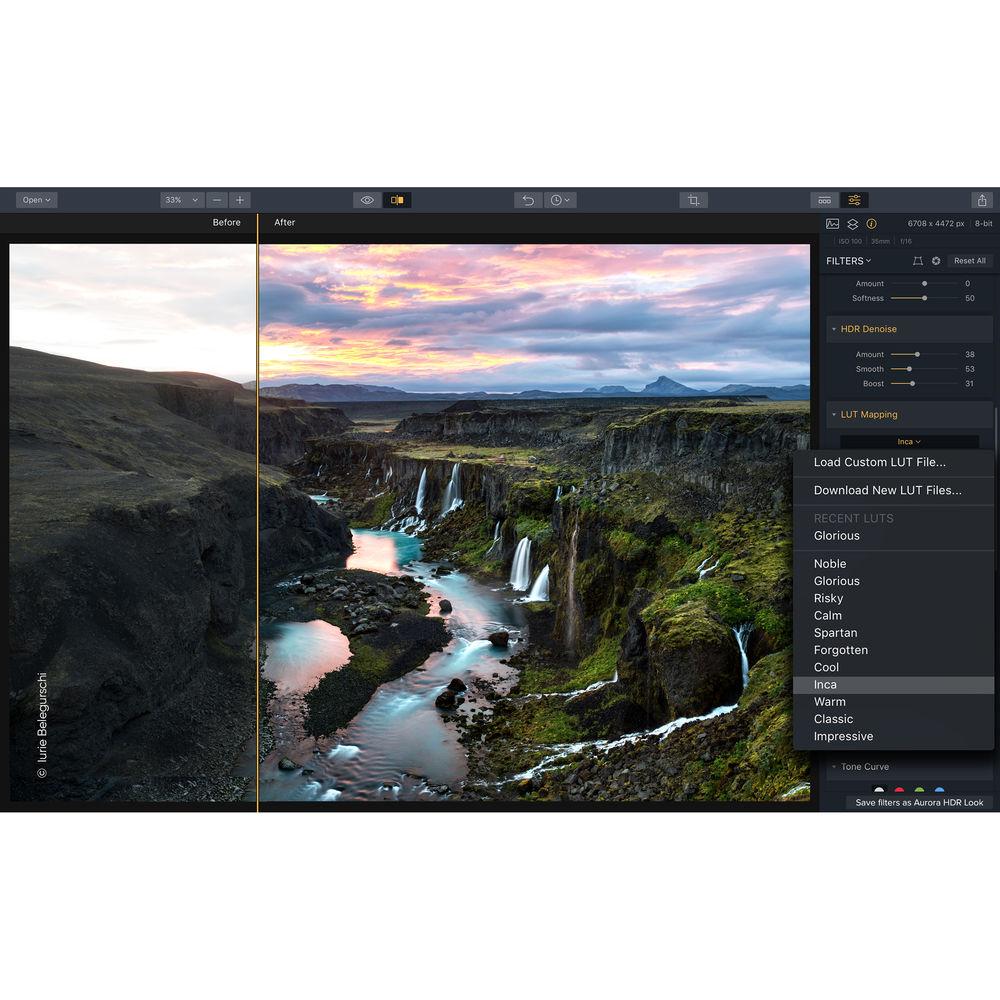The height and width of the screenshot is (1000, 1000).
Task: Click the lens correction icon near Reset All
Action: tap(936, 260)
